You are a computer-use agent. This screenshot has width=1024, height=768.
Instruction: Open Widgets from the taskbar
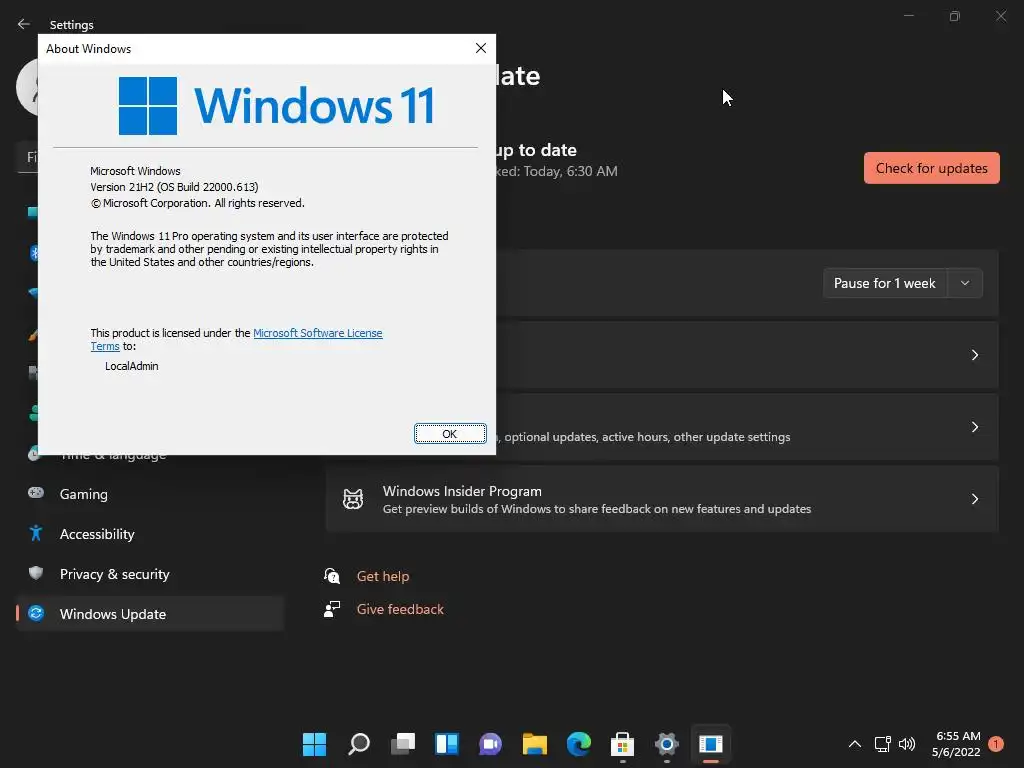tap(447, 744)
